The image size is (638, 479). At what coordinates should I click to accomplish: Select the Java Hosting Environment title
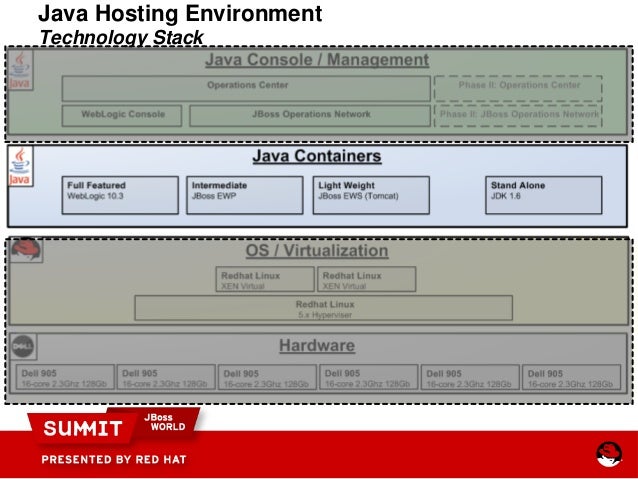click(x=180, y=13)
